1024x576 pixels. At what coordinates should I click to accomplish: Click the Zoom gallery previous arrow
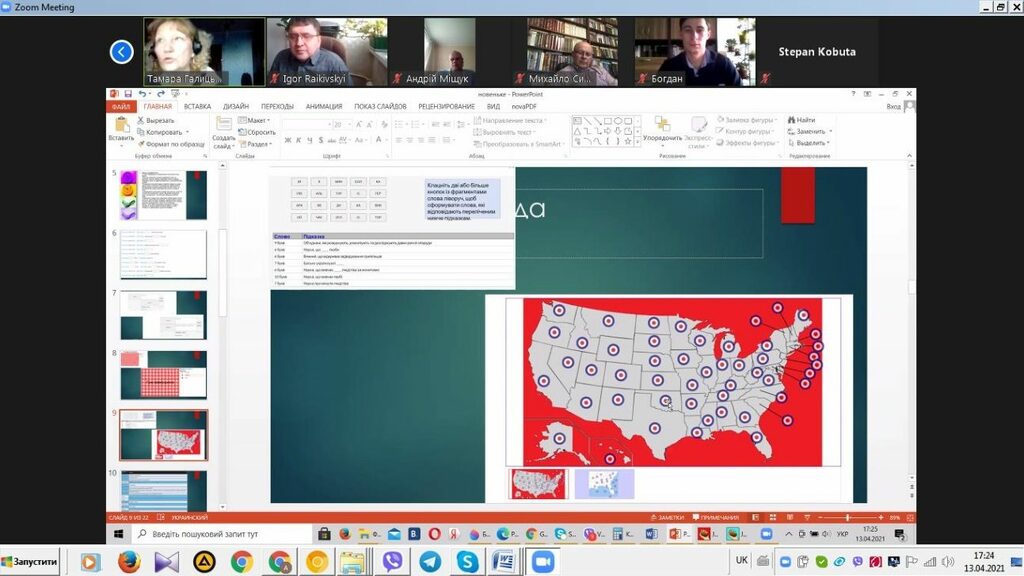[x=122, y=51]
